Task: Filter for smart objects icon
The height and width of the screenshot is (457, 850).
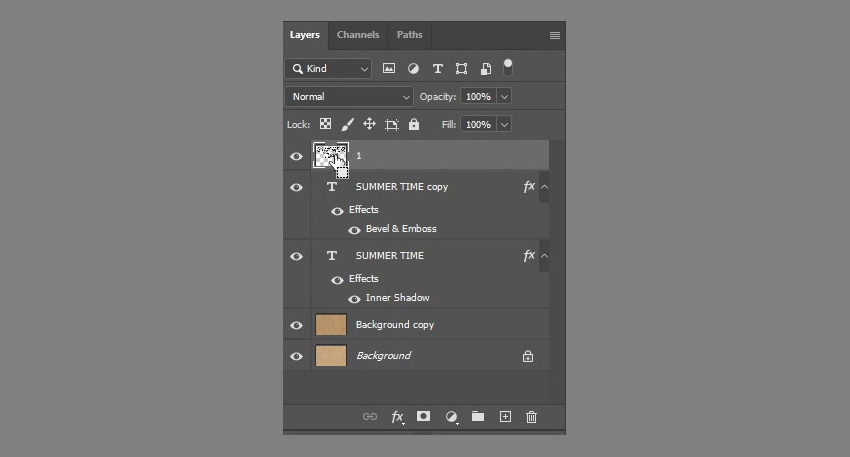Action: (486, 68)
